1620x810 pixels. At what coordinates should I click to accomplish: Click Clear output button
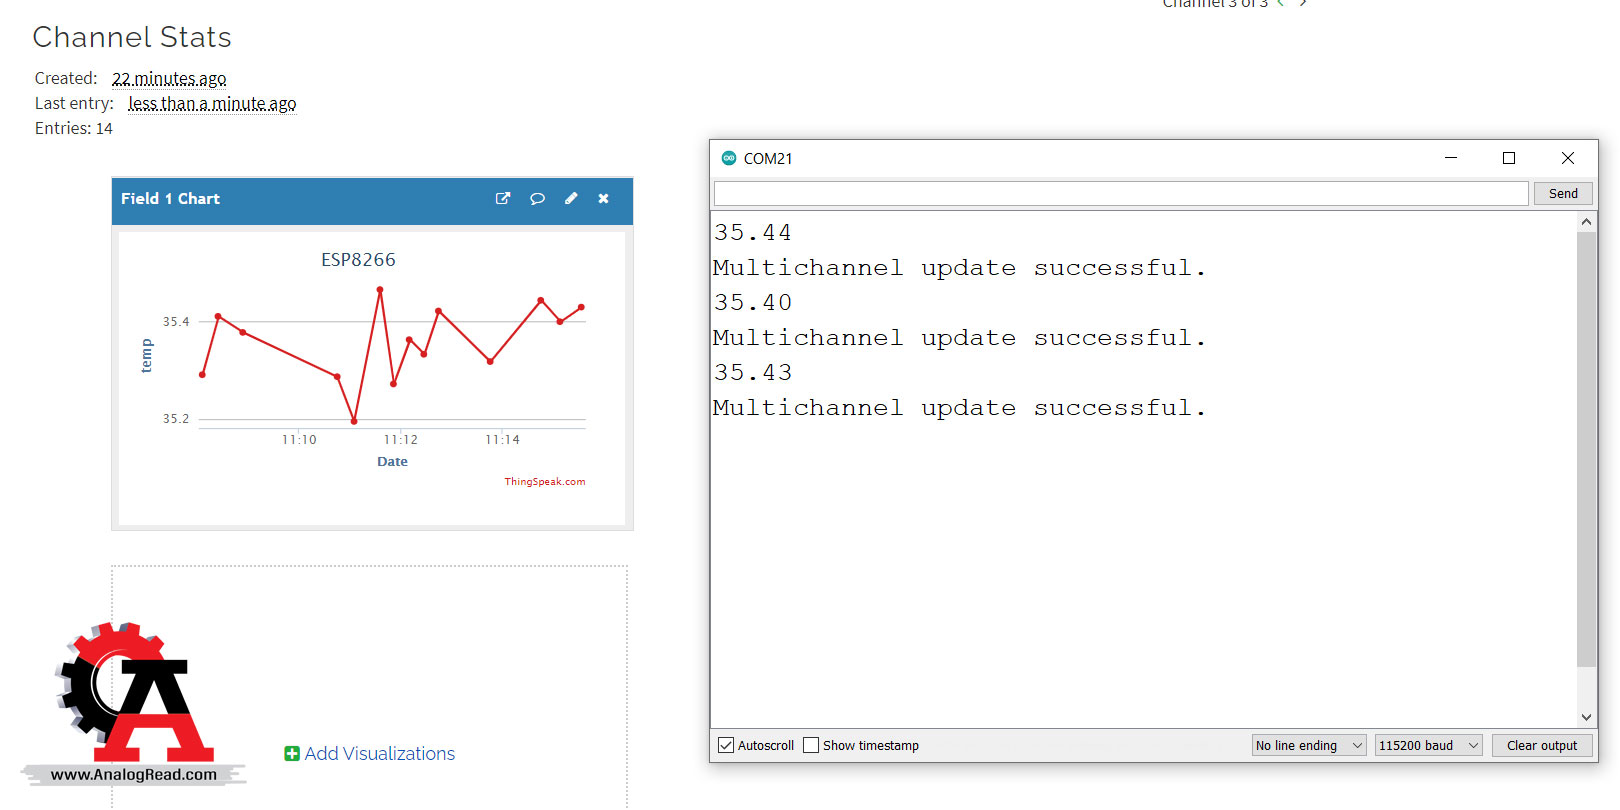click(1542, 745)
